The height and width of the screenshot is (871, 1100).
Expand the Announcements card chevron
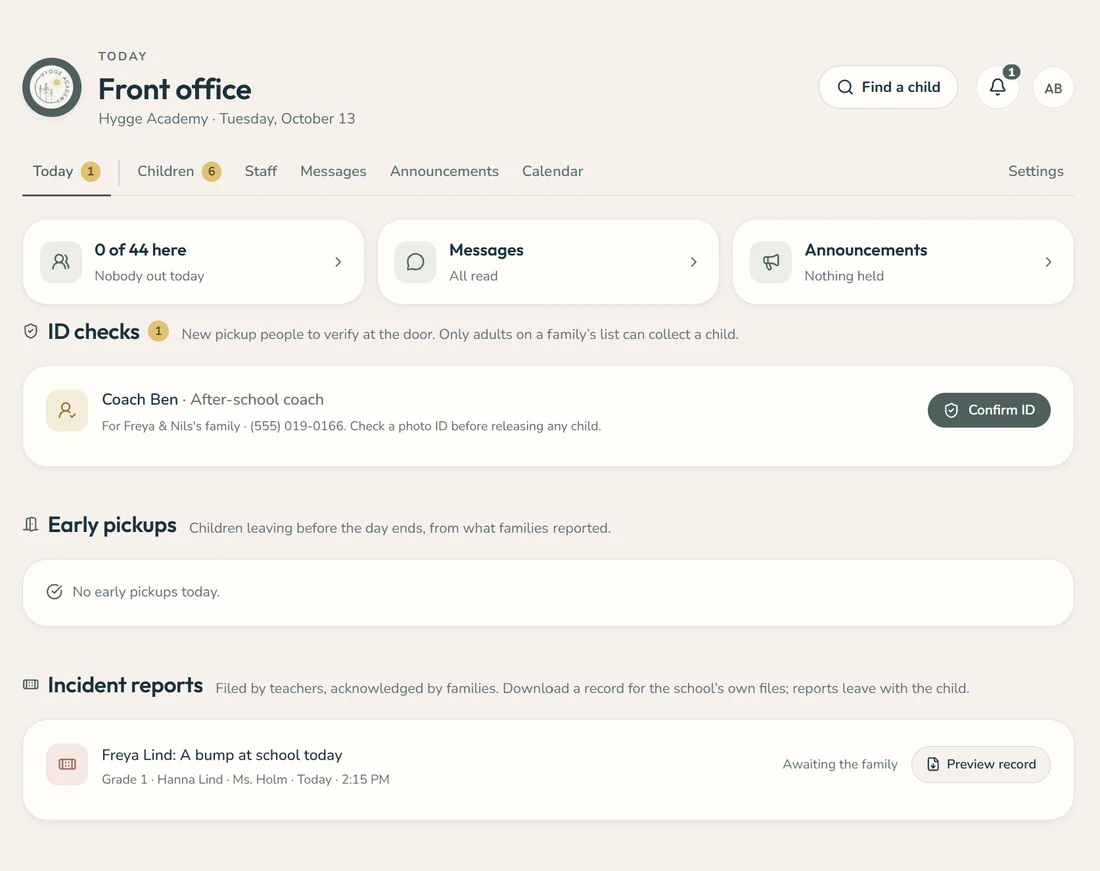1048,262
